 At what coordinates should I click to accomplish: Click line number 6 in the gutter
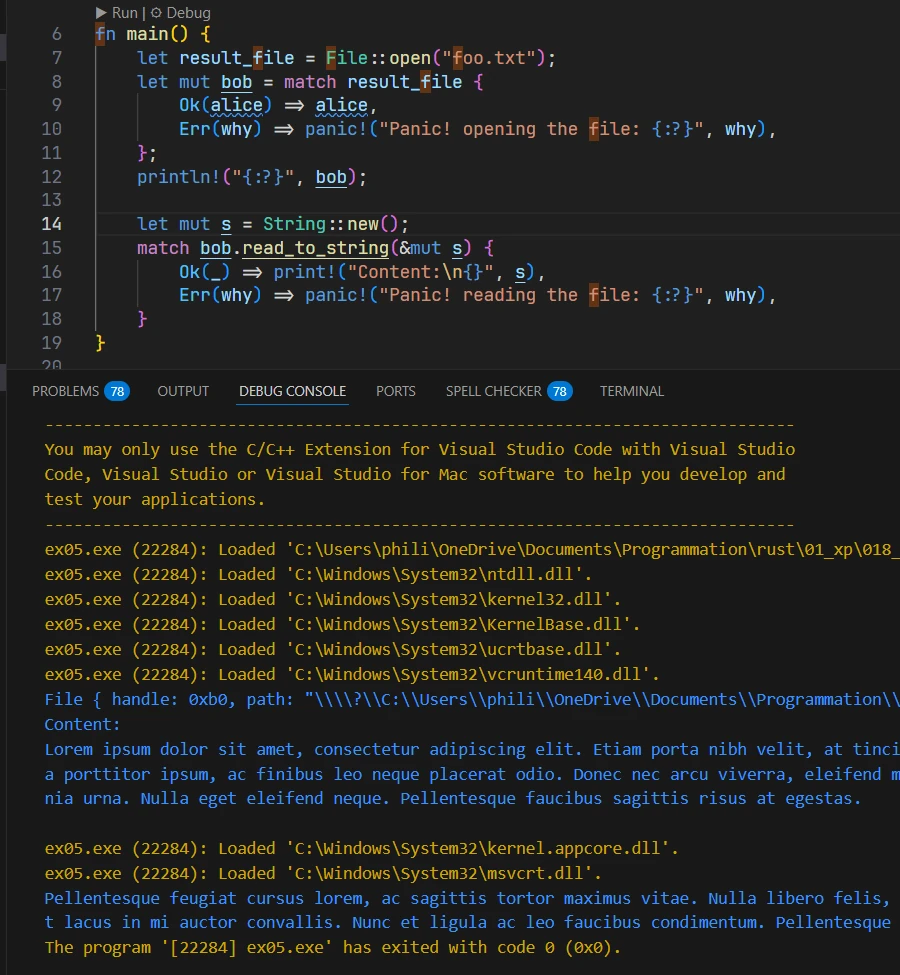point(56,34)
